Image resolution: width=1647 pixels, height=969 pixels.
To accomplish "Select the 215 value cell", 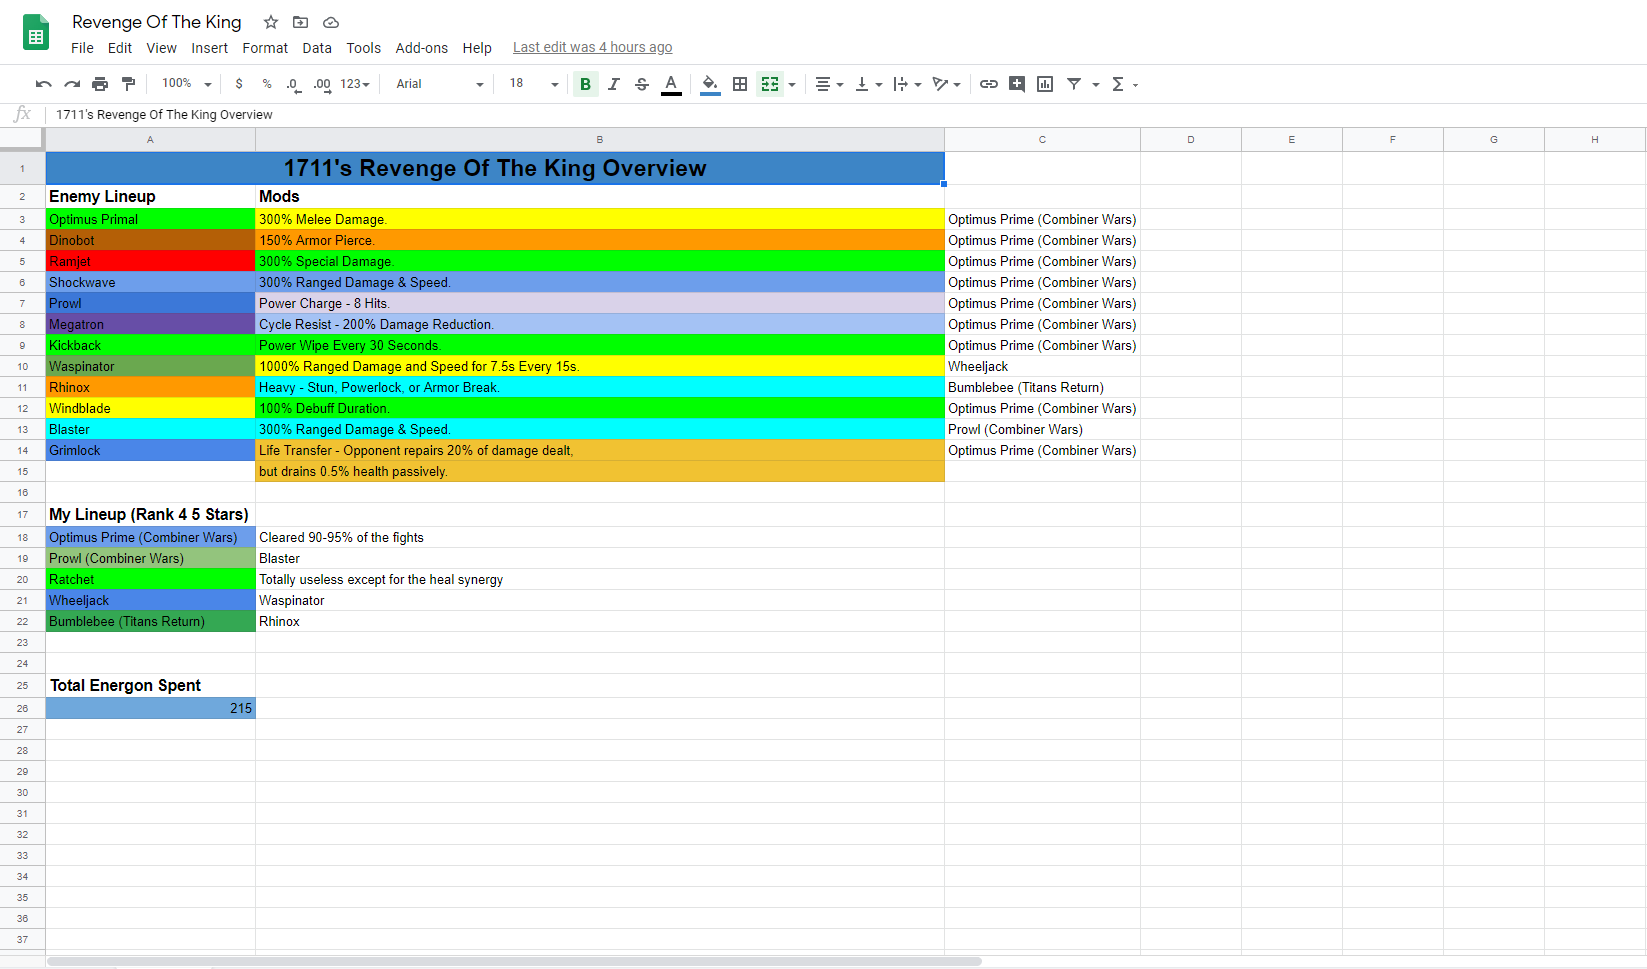I will 150,709.
